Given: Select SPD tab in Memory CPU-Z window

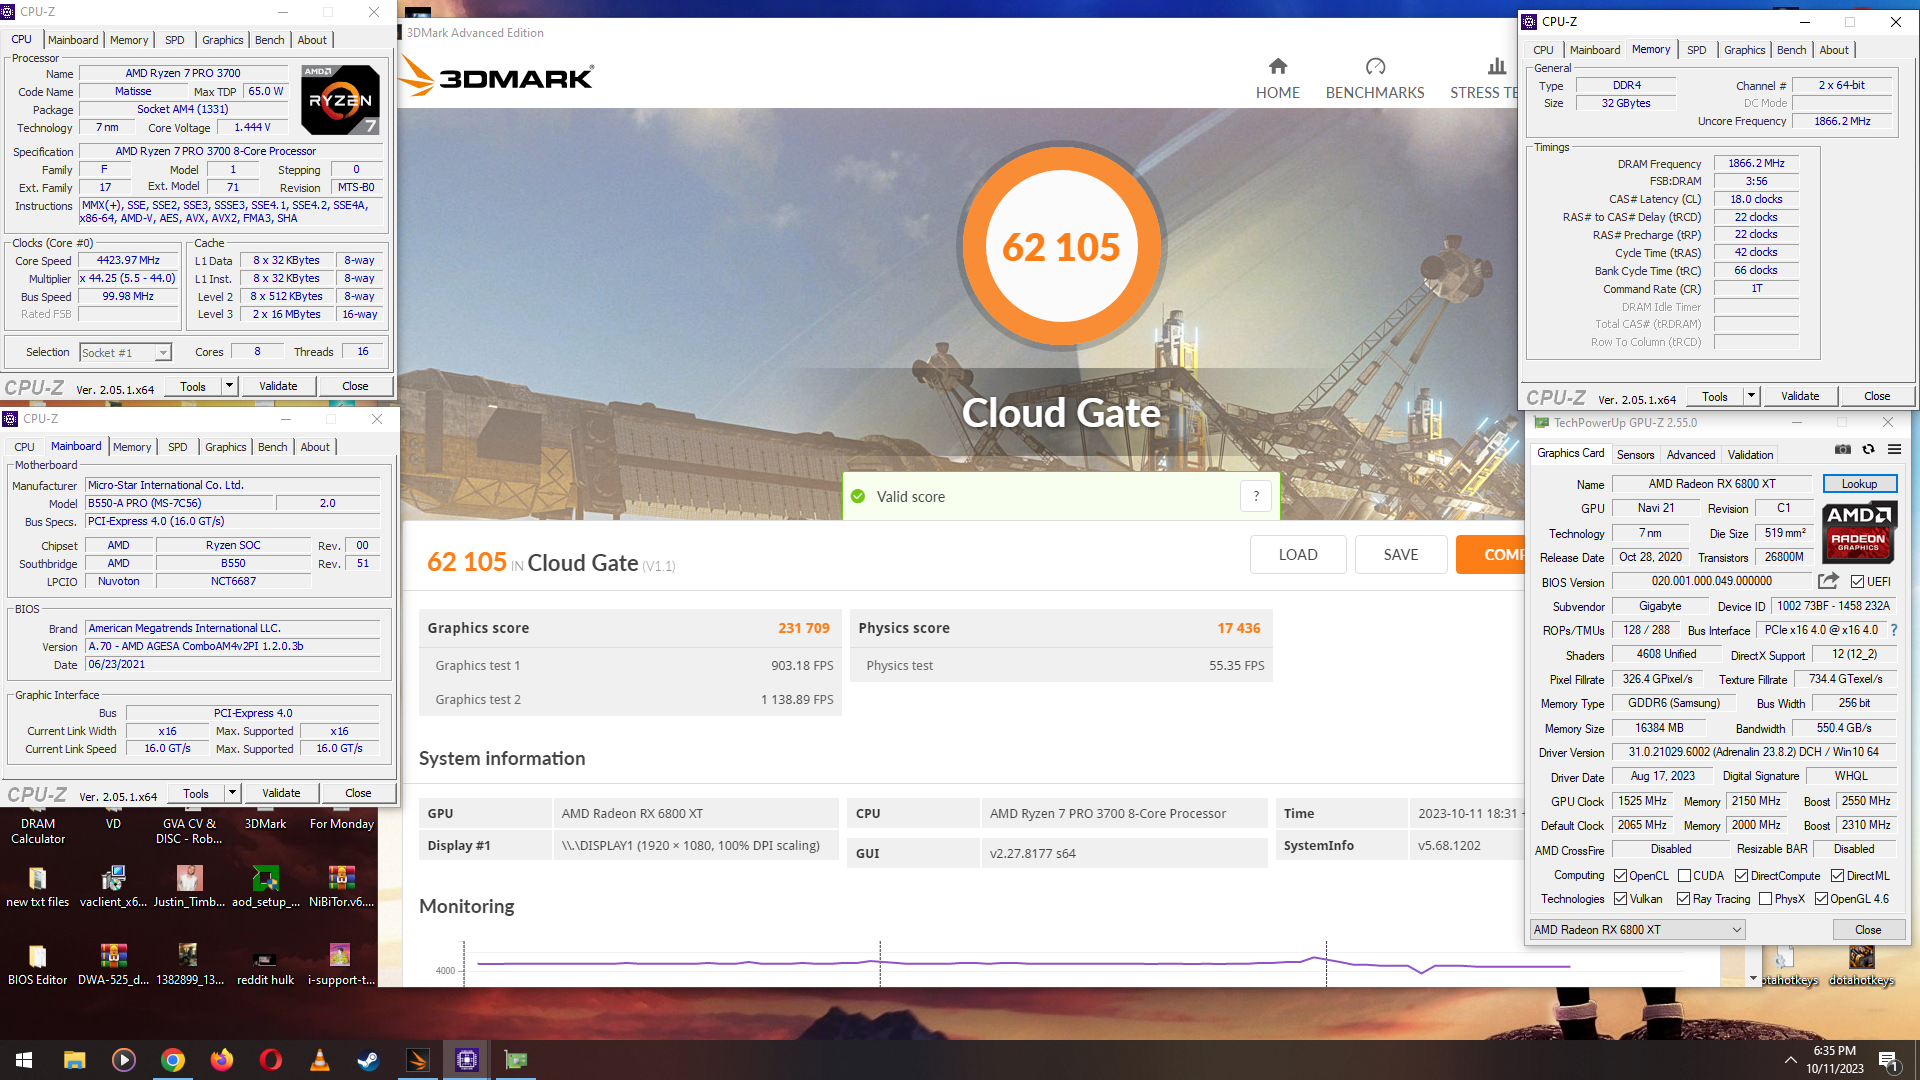Looking at the screenshot, I should [1696, 50].
